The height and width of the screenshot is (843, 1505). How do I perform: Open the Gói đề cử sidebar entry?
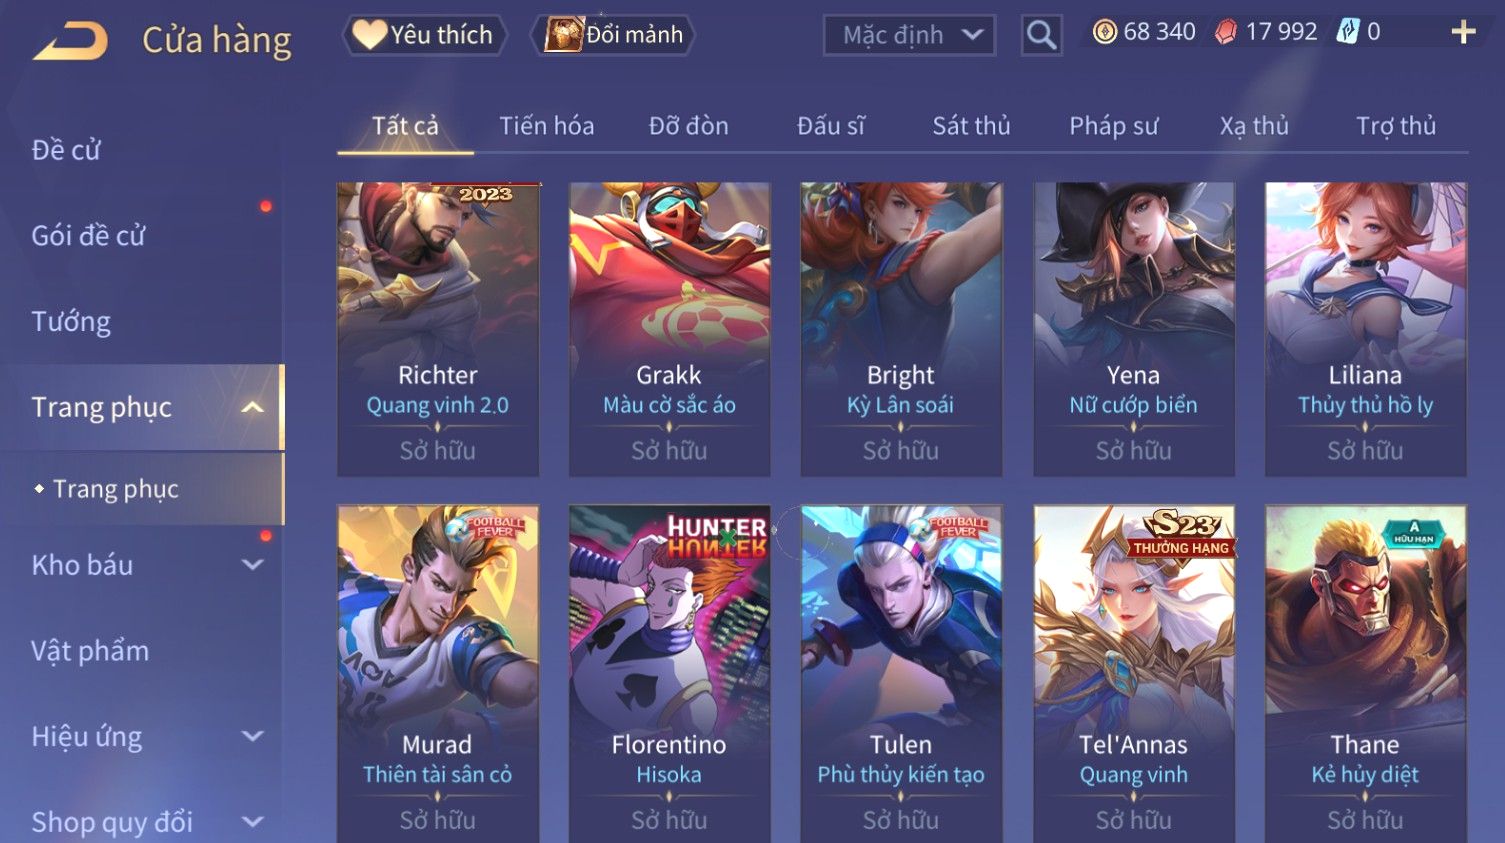point(88,236)
